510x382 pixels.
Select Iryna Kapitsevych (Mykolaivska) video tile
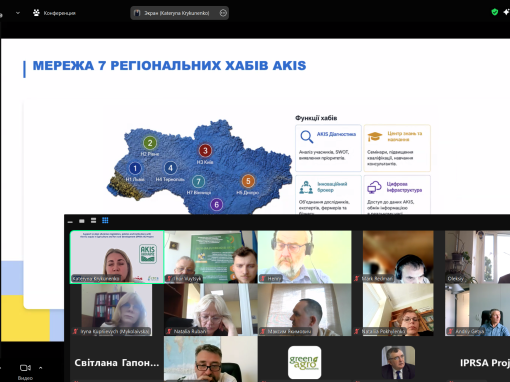pos(117,310)
